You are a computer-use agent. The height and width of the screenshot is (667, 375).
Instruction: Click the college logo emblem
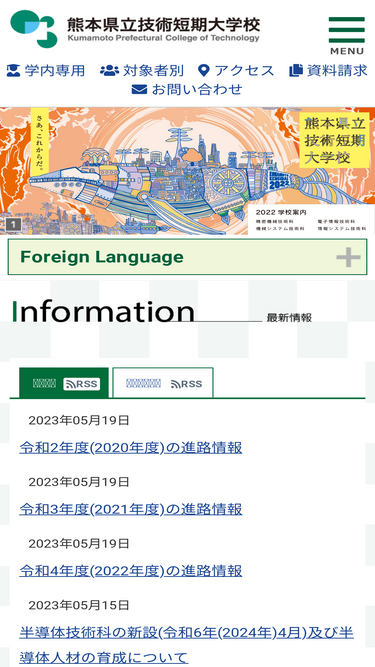34,29
